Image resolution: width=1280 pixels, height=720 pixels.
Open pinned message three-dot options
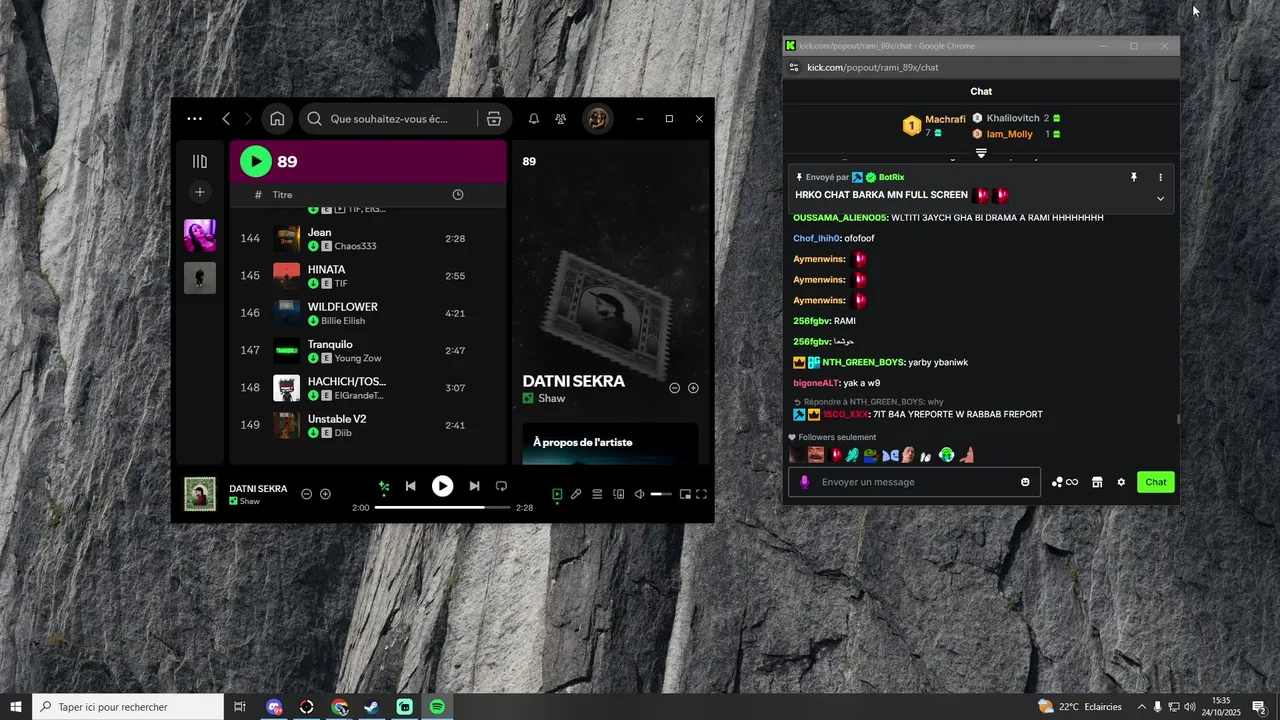pos(1160,177)
